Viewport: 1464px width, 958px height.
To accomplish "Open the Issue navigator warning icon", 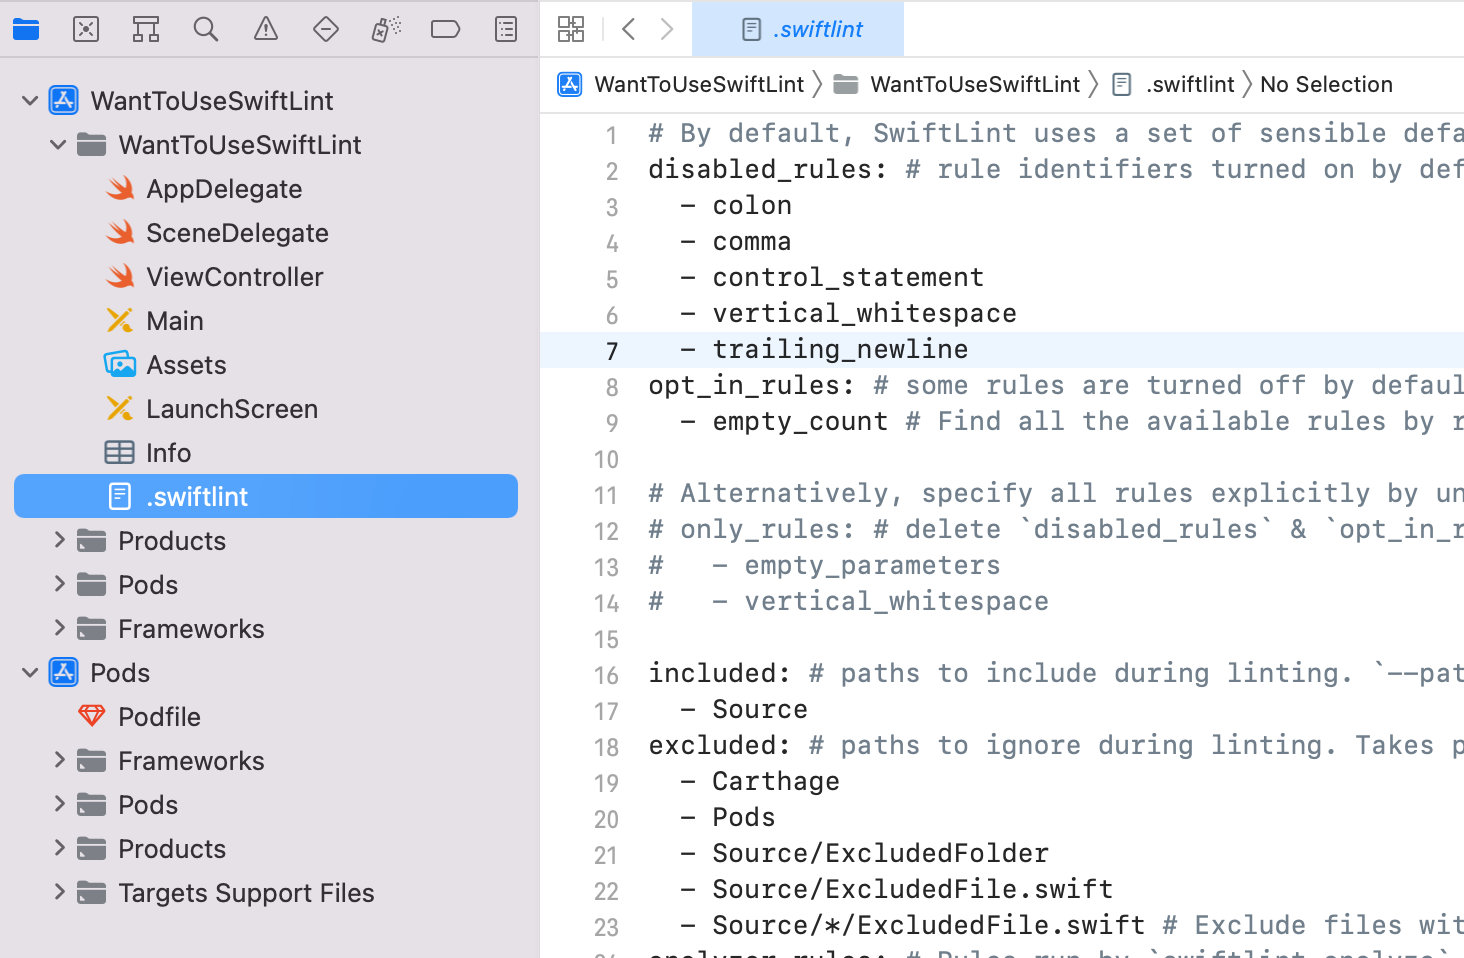I will (x=266, y=29).
